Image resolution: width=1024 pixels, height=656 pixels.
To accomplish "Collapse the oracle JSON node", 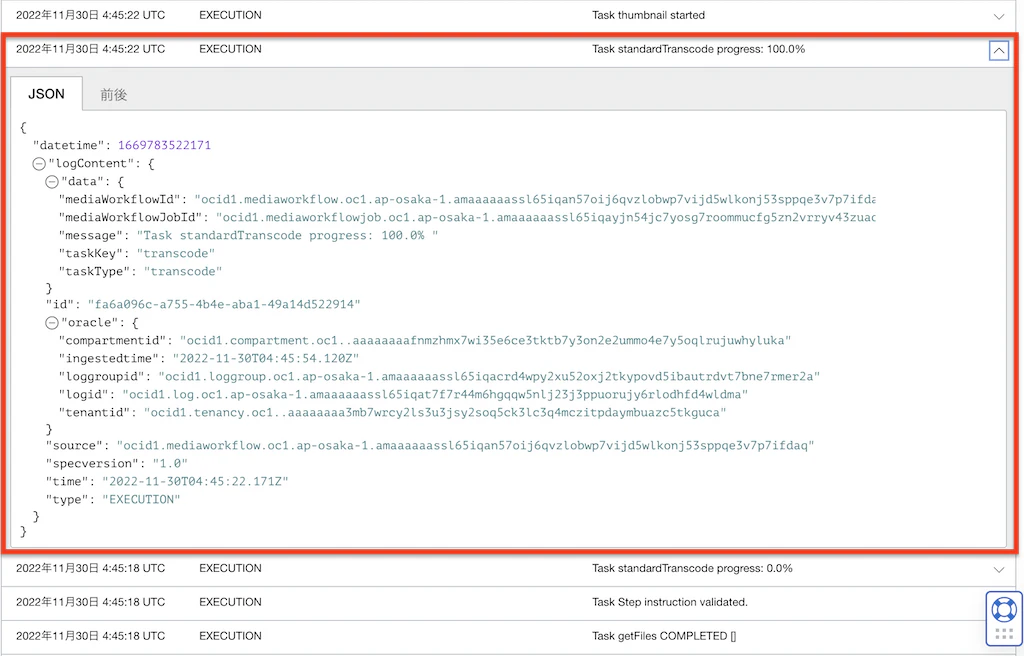I will click(x=52, y=323).
